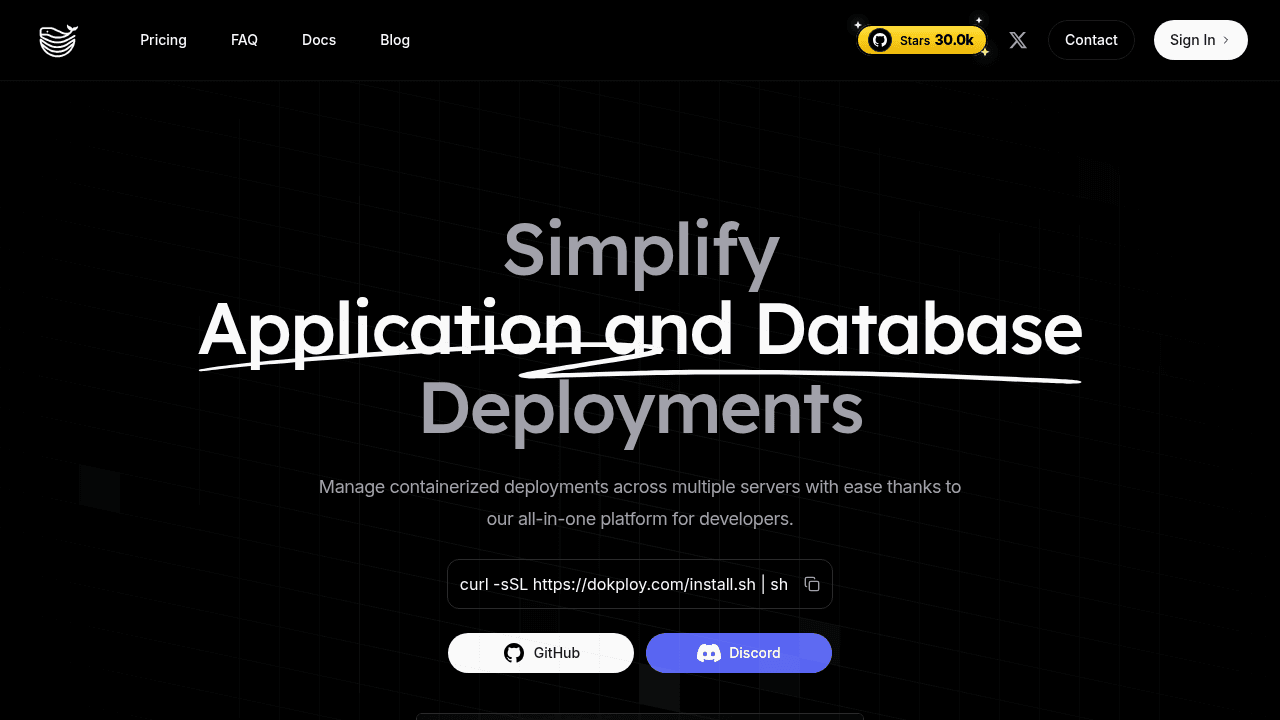The height and width of the screenshot is (720, 1280).
Task: Click the yellow GitHub Stars badge
Action: click(x=921, y=40)
